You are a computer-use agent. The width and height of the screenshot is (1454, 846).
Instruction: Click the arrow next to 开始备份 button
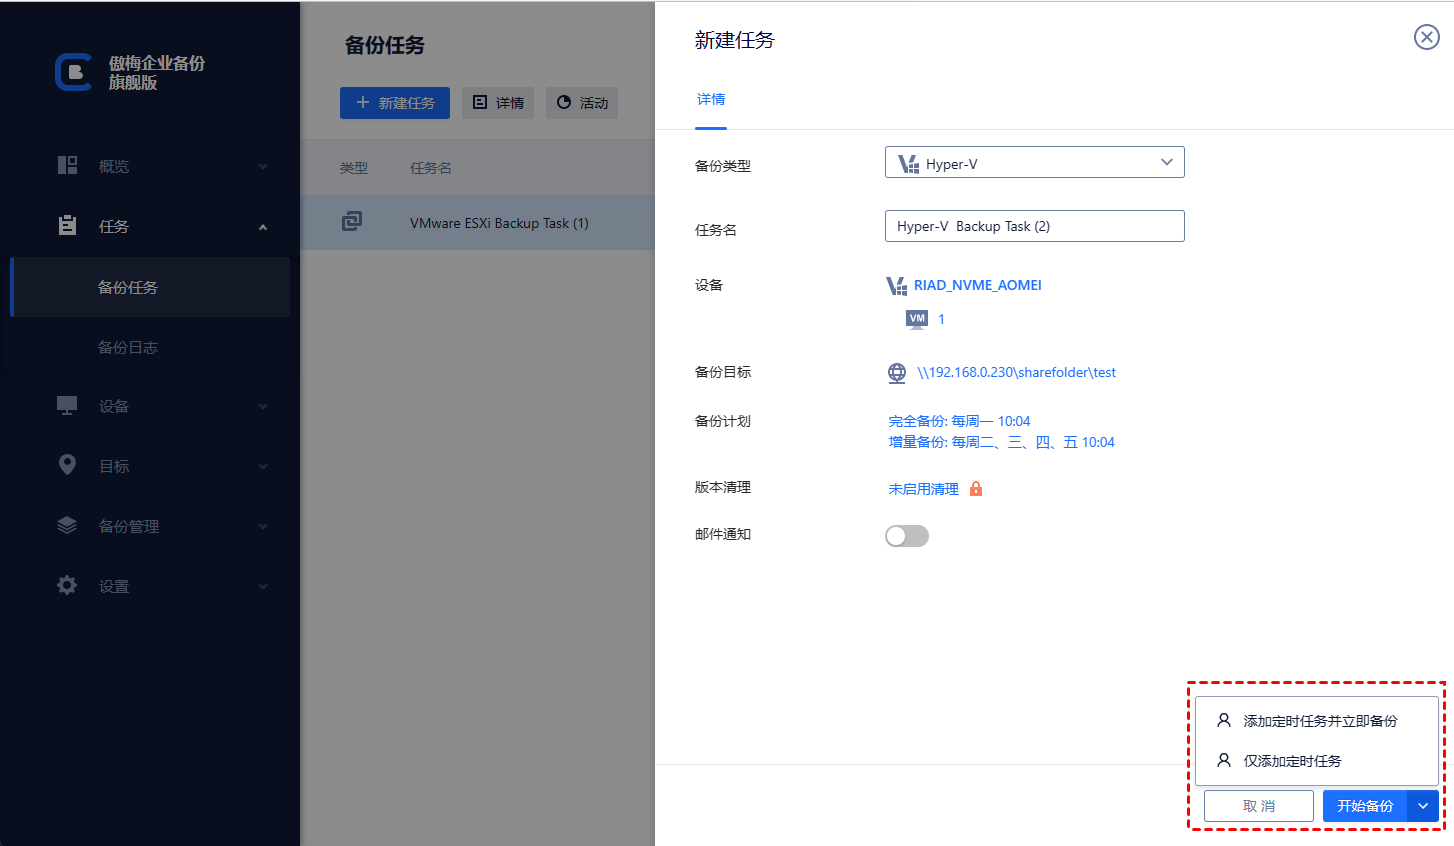coord(1423,806)
